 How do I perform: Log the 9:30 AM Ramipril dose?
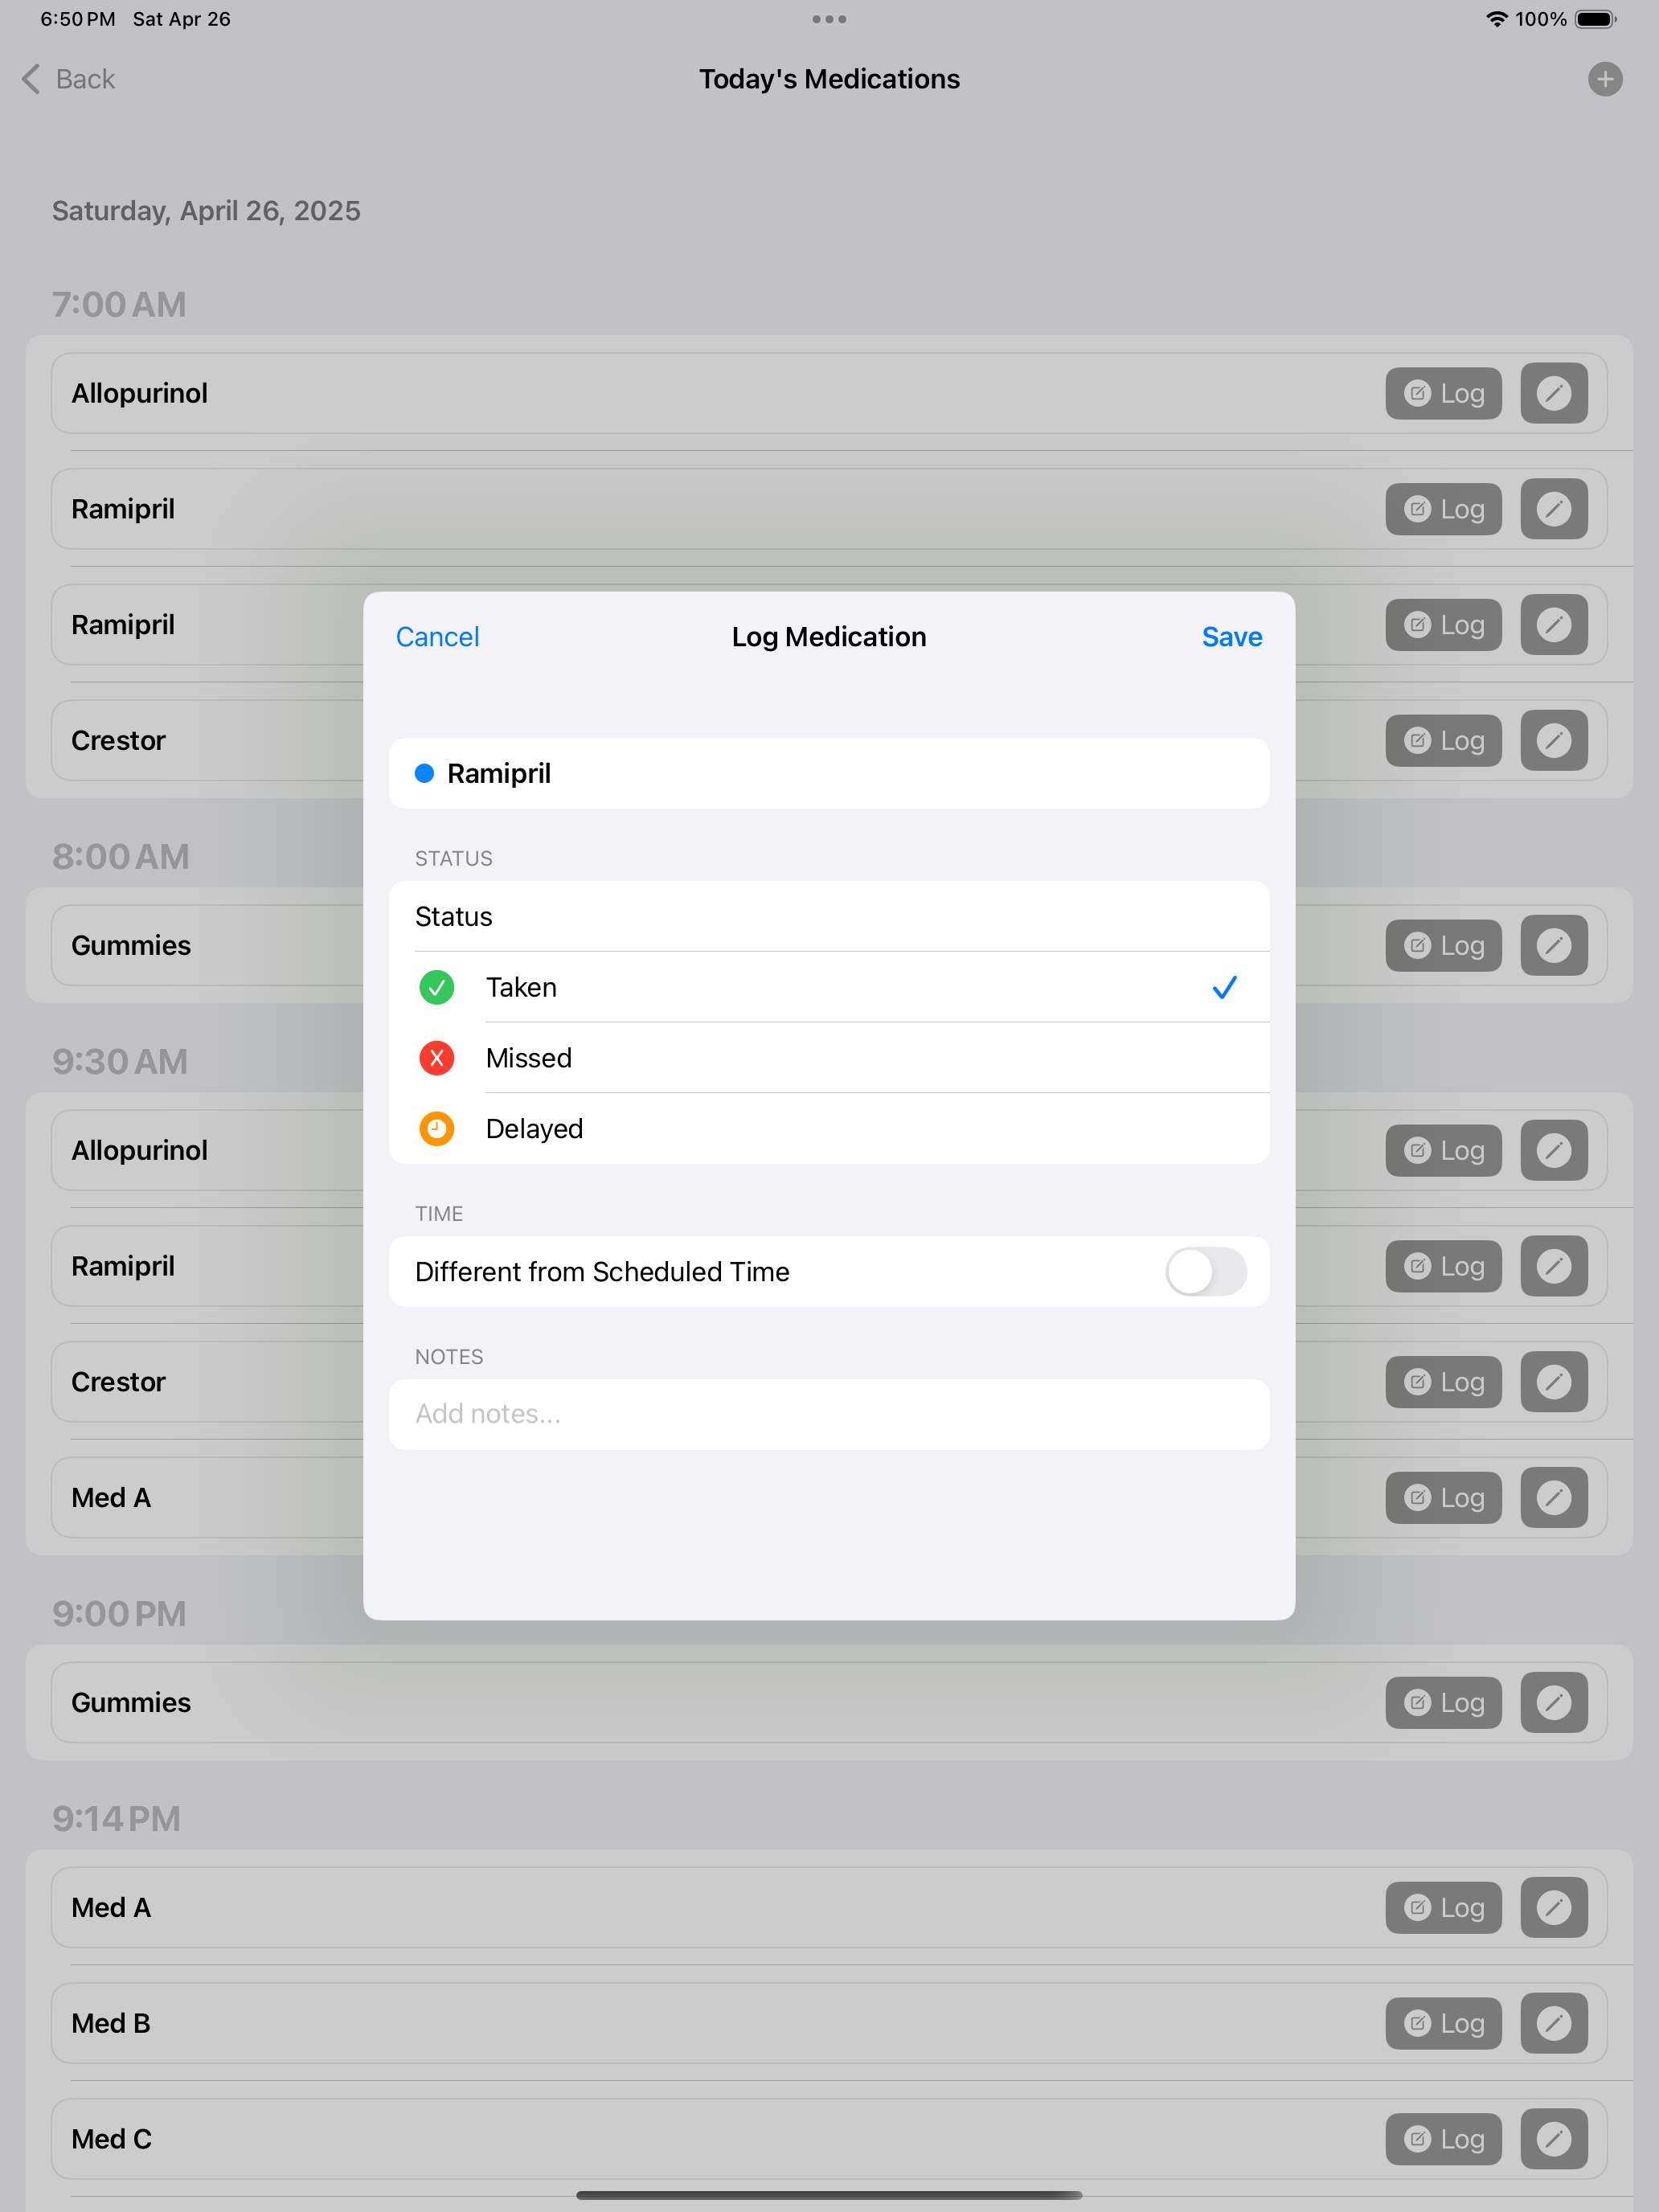click(1443, 1266)
